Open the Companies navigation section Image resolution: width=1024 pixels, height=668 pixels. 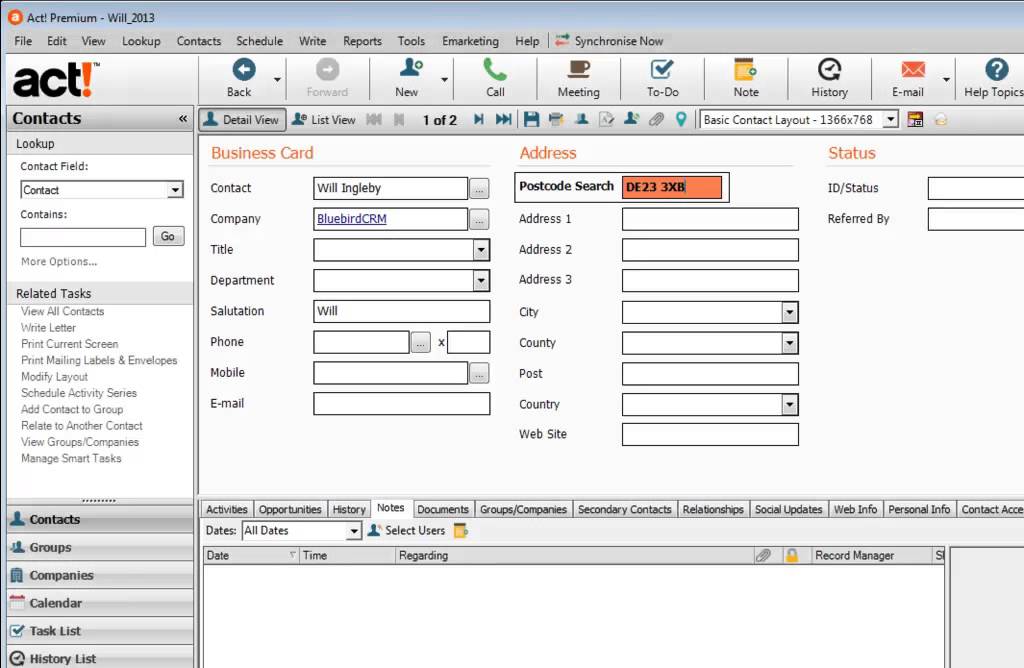pos(100,575)
